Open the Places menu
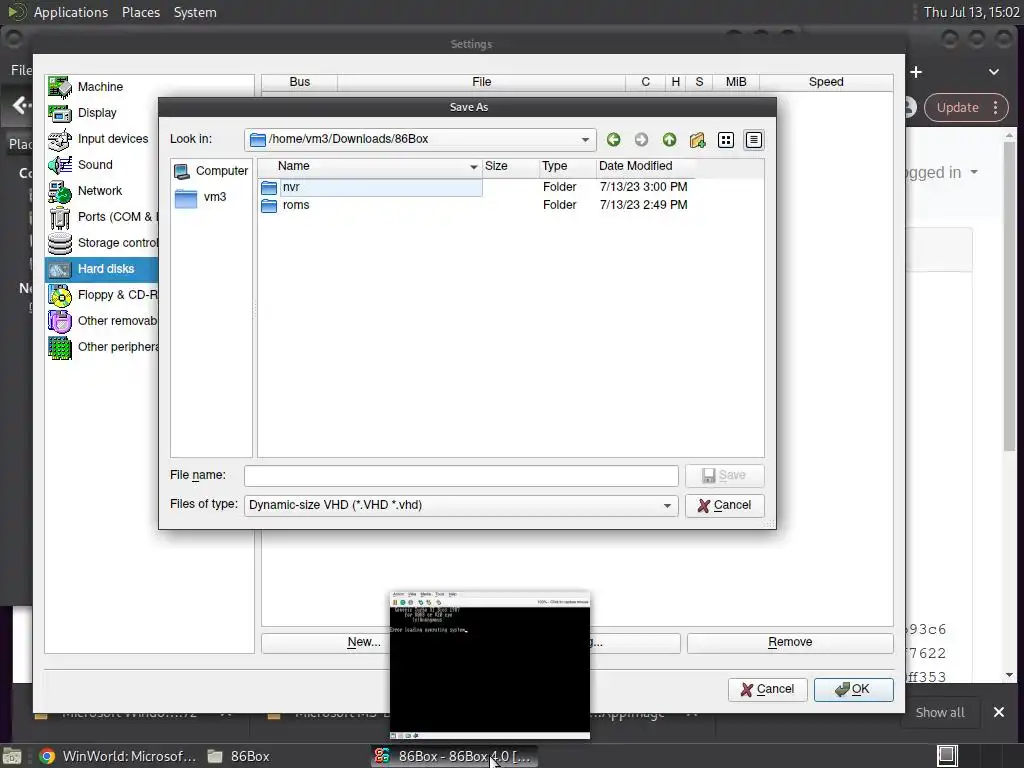 (140, 12)
